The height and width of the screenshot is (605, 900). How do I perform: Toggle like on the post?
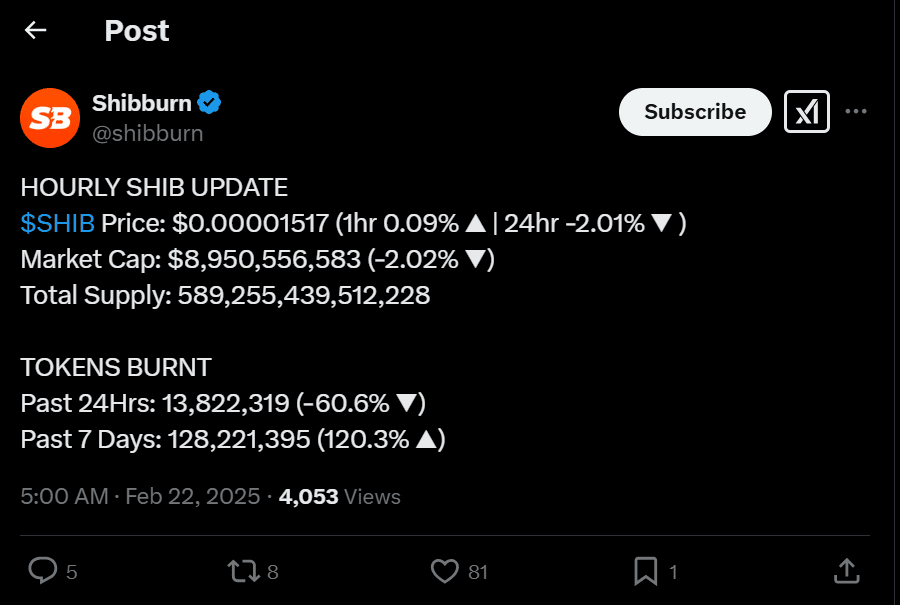point(446,571)
